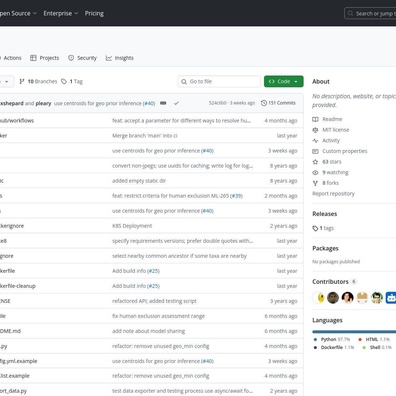Open the pleary author link
396x396 pixels.
click(43, 103)
